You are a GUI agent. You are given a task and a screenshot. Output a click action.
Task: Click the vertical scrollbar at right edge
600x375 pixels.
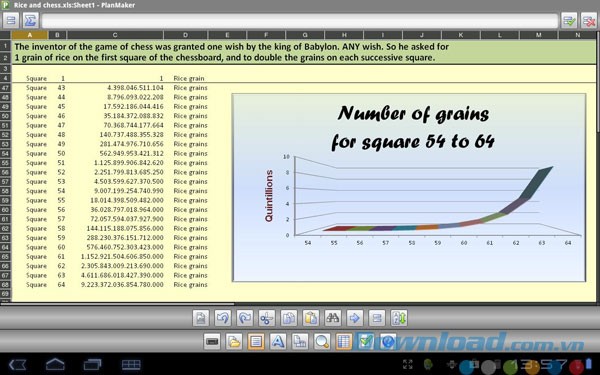598,82
